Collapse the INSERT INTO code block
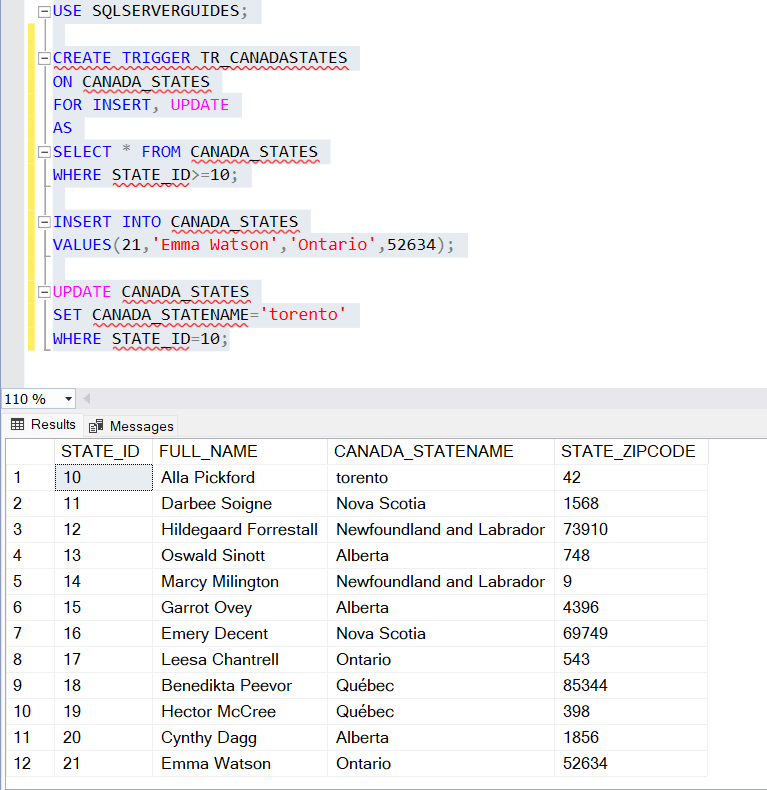 pos(44,222)
